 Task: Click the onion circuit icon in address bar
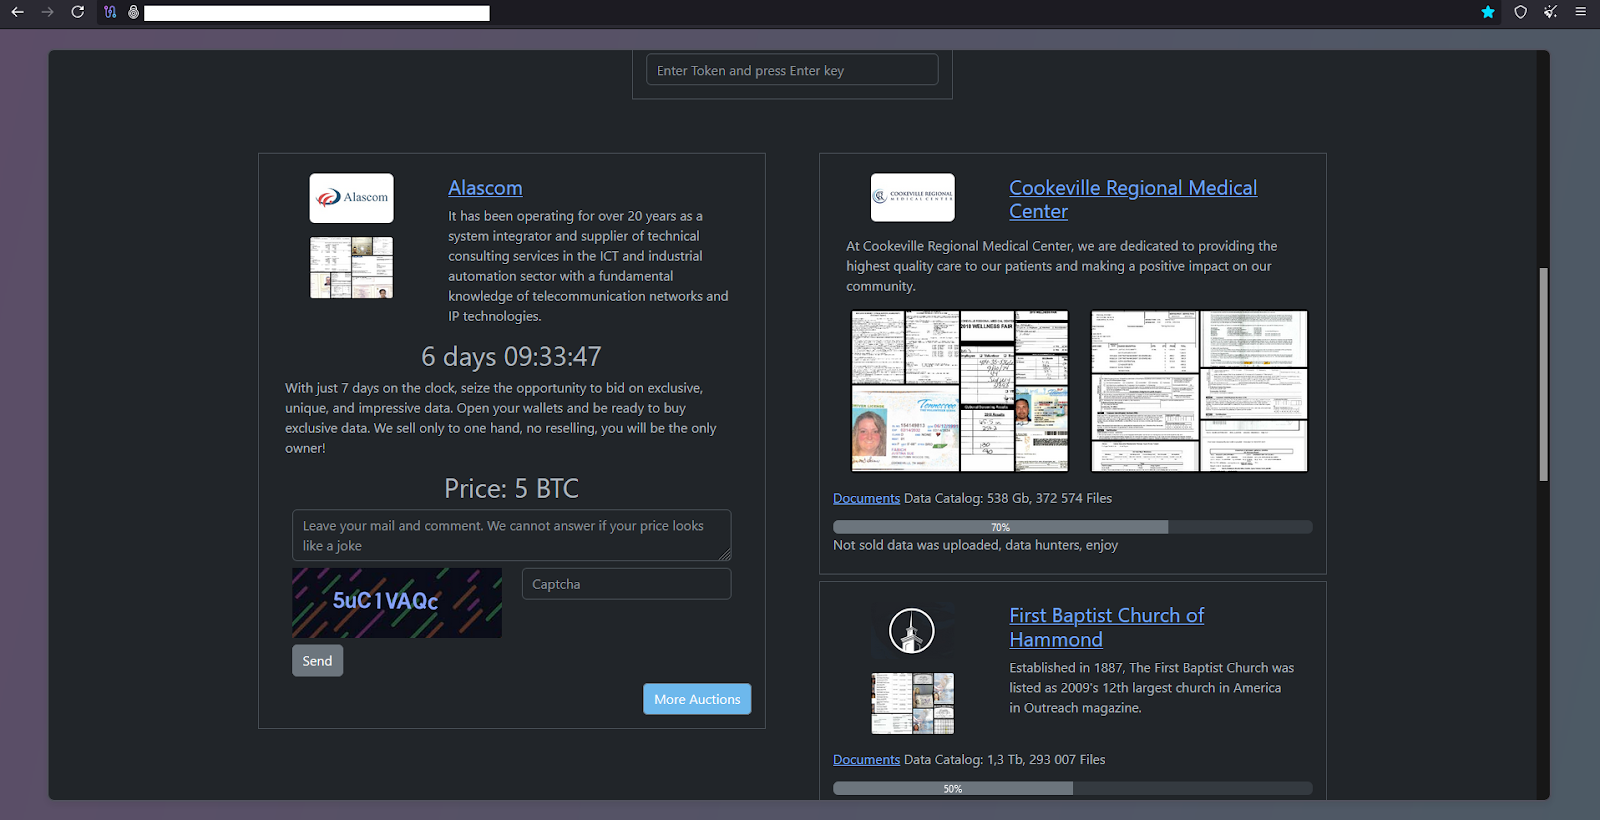pos(133,12)
